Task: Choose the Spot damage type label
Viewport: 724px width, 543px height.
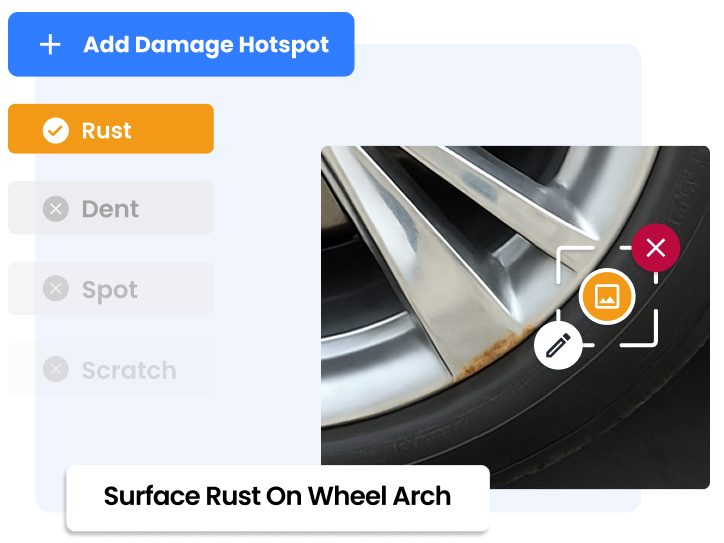Action: [x=110, y=290]
